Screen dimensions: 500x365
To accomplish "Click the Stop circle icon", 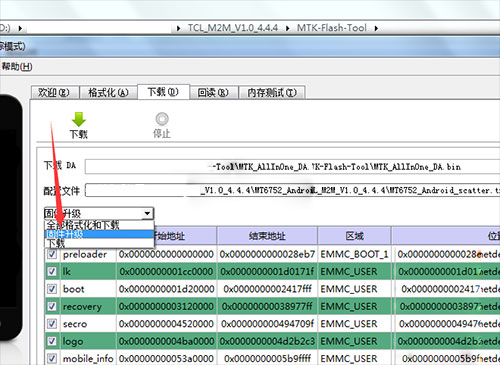I will 162,119.
